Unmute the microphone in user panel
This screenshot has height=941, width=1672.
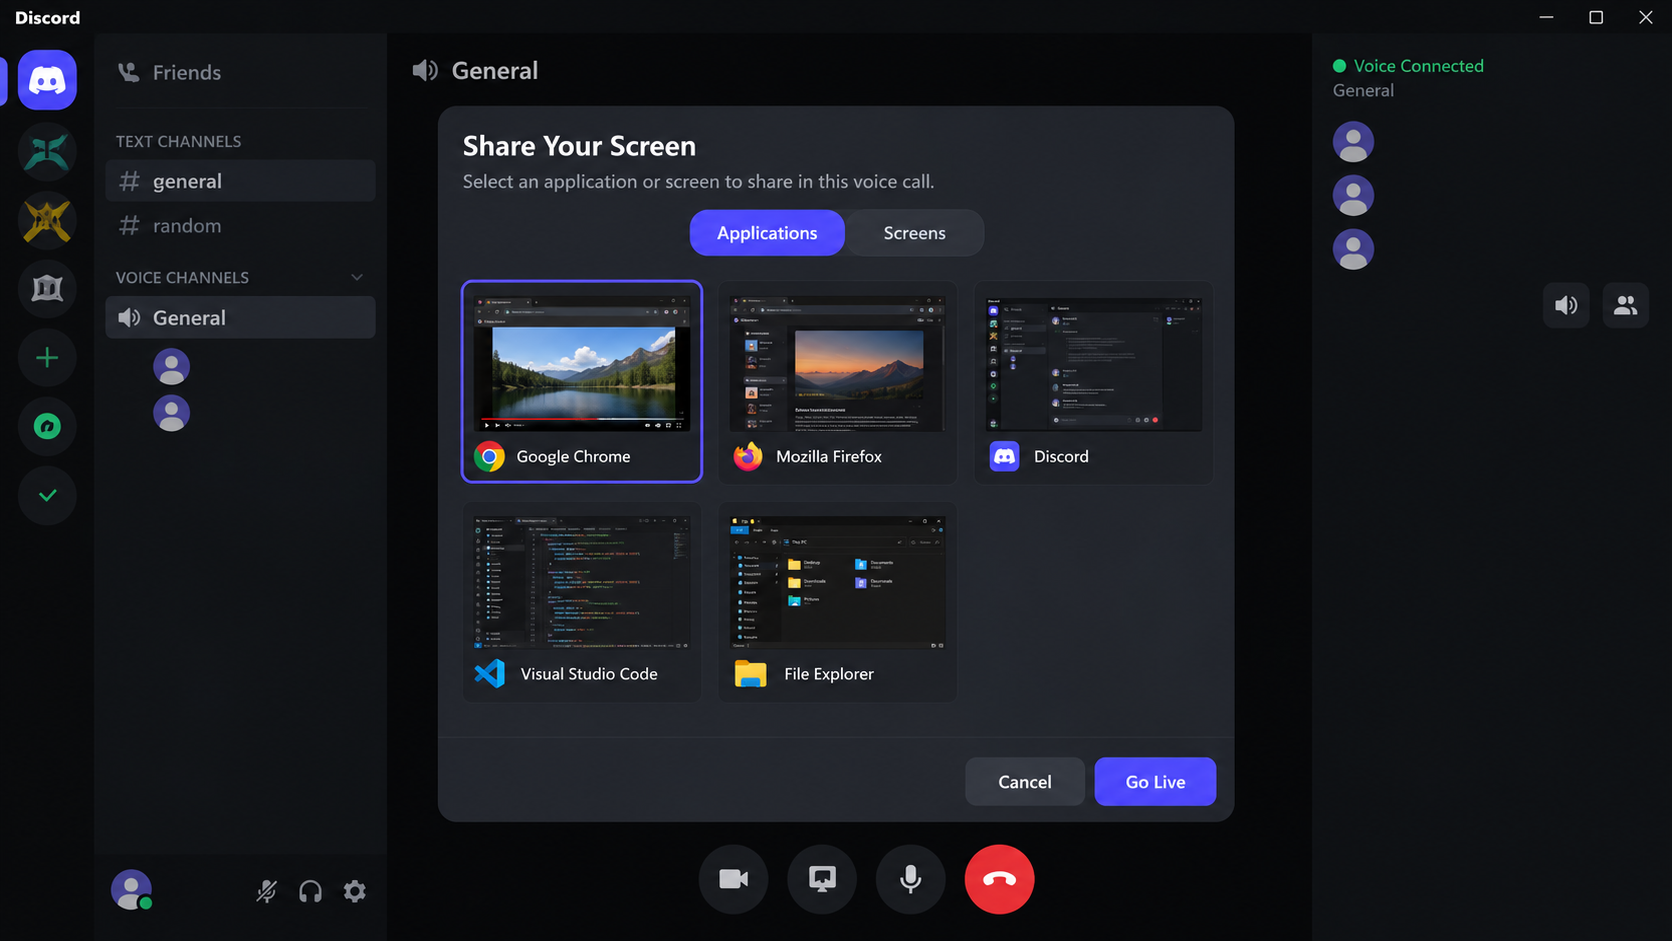point(266,891)
